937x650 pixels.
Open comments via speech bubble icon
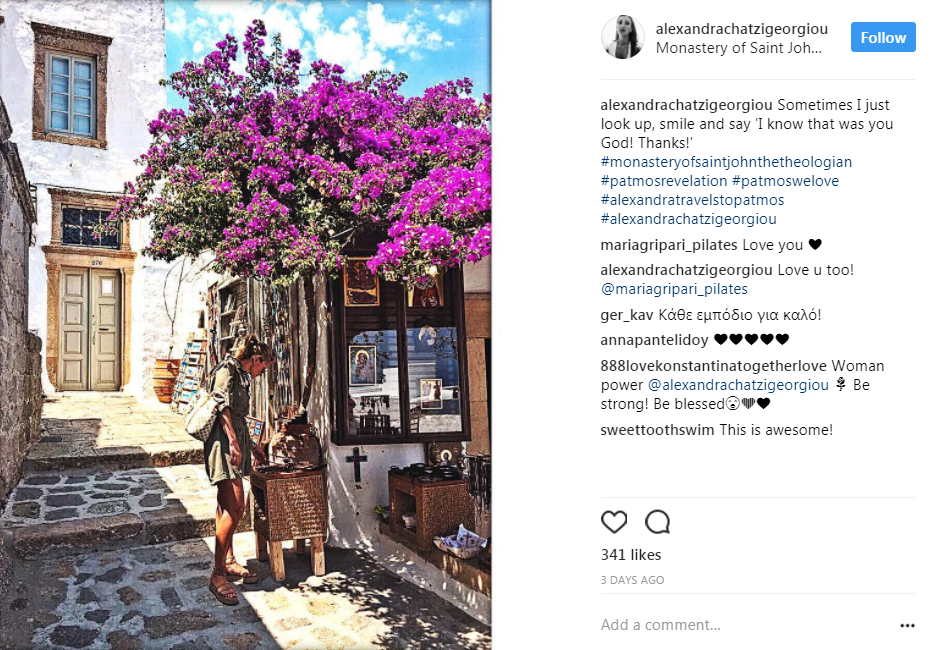[657, 522]
